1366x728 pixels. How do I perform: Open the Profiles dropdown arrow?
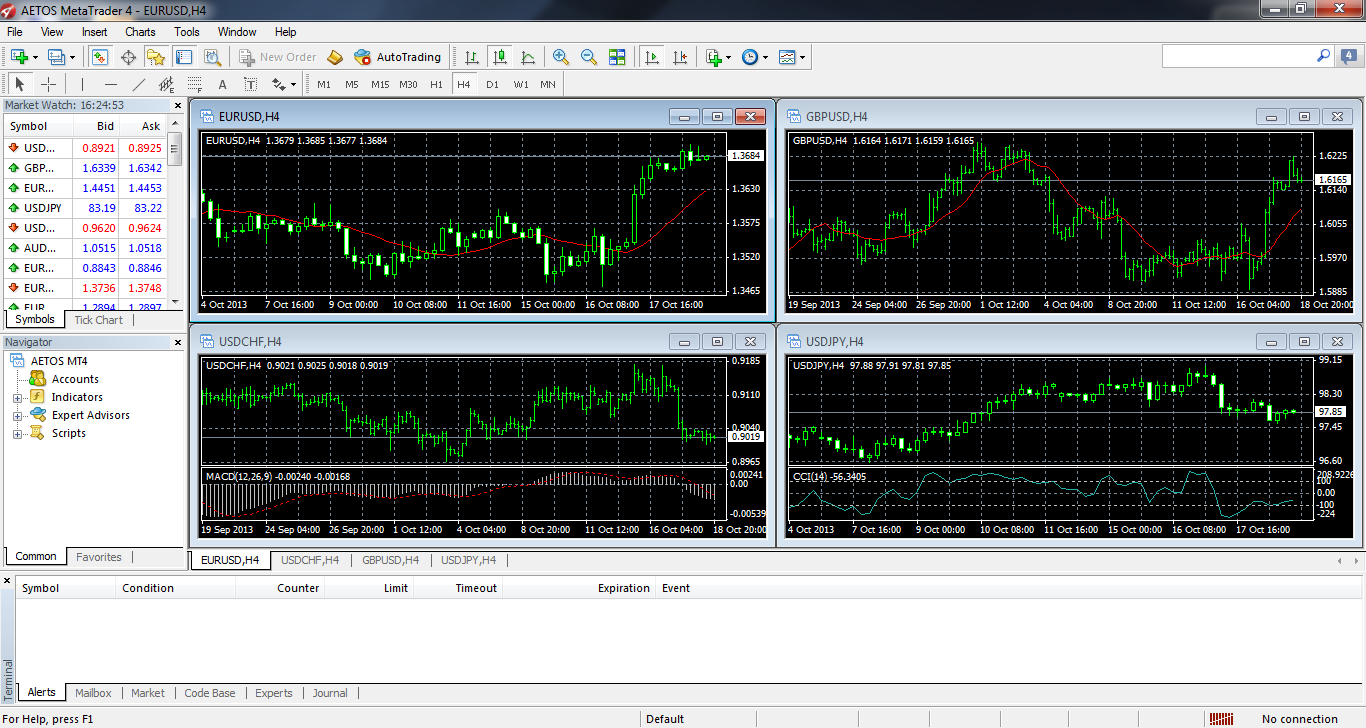coord(72,57)
